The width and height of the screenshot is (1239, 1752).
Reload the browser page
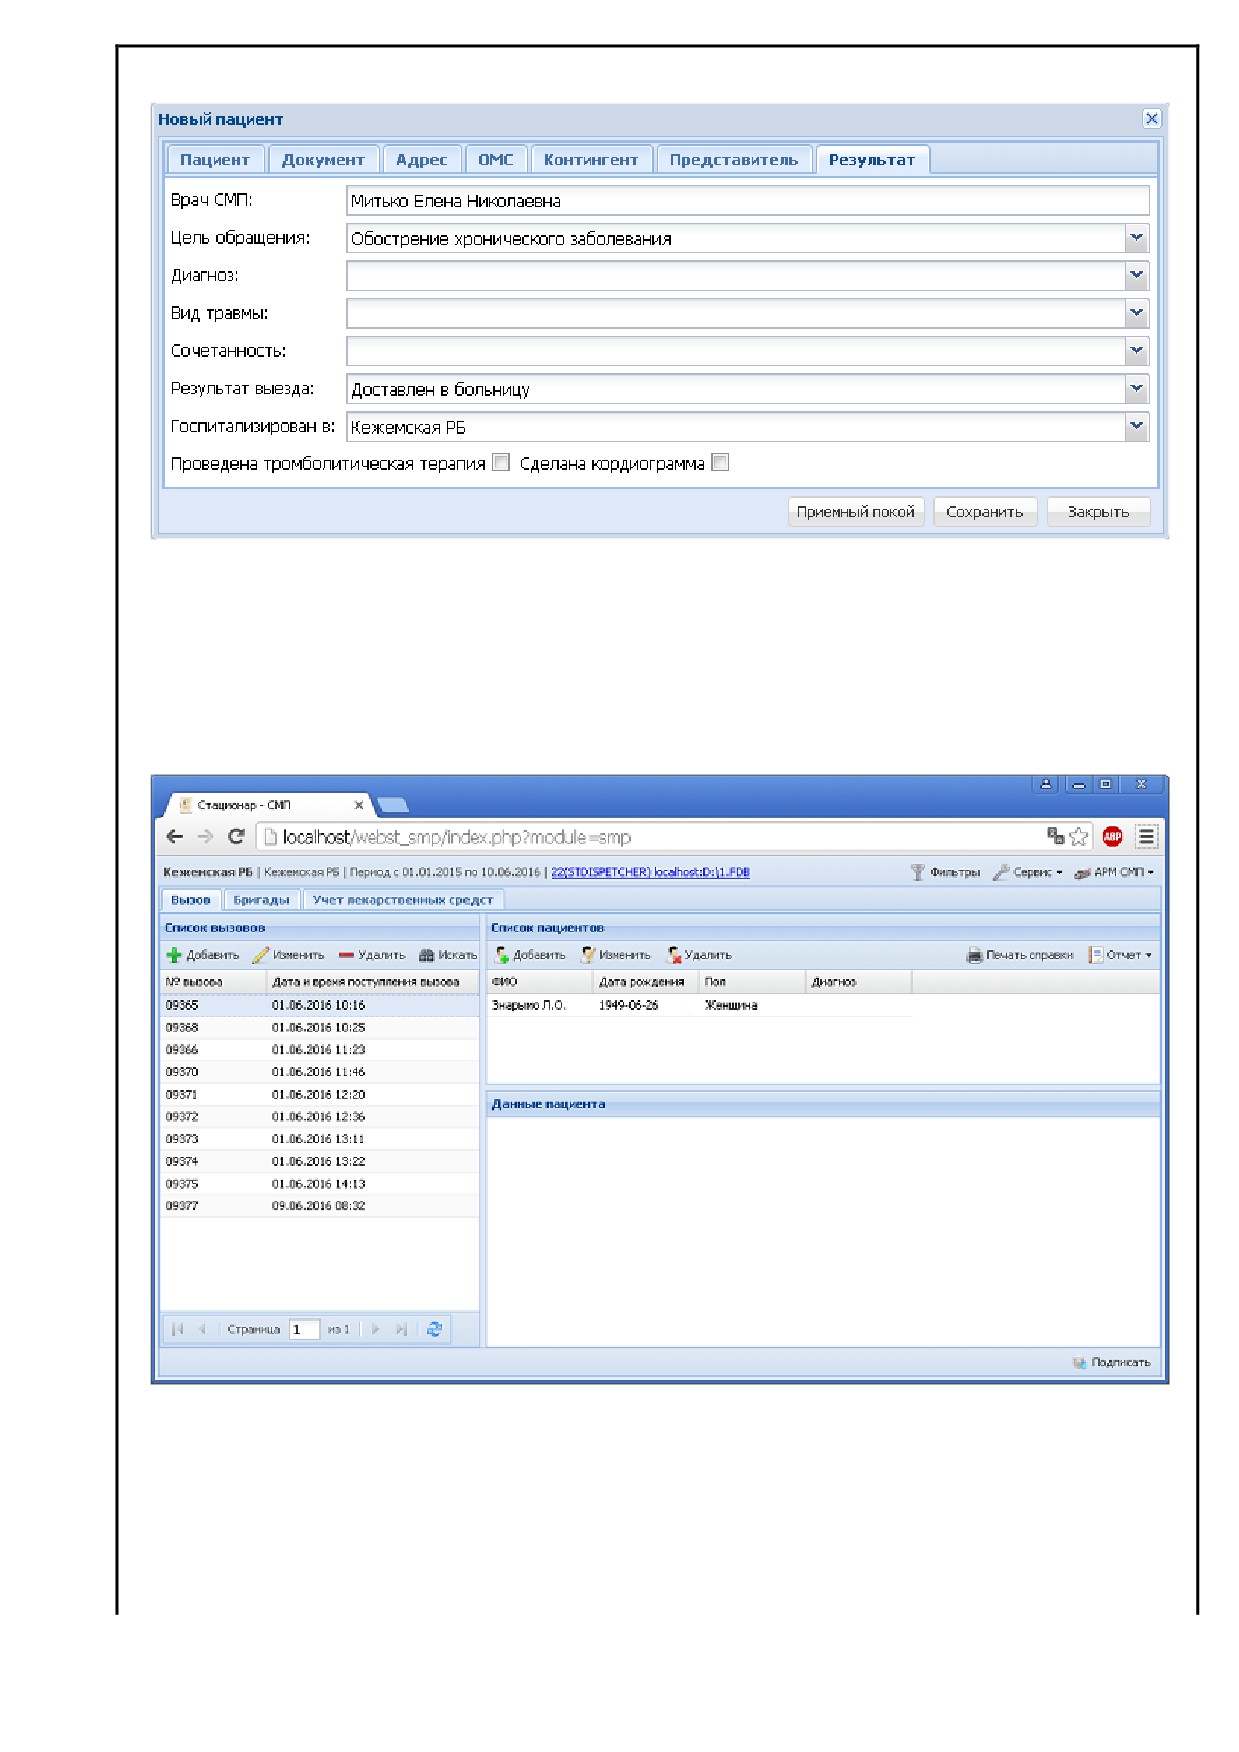point(236,837)
